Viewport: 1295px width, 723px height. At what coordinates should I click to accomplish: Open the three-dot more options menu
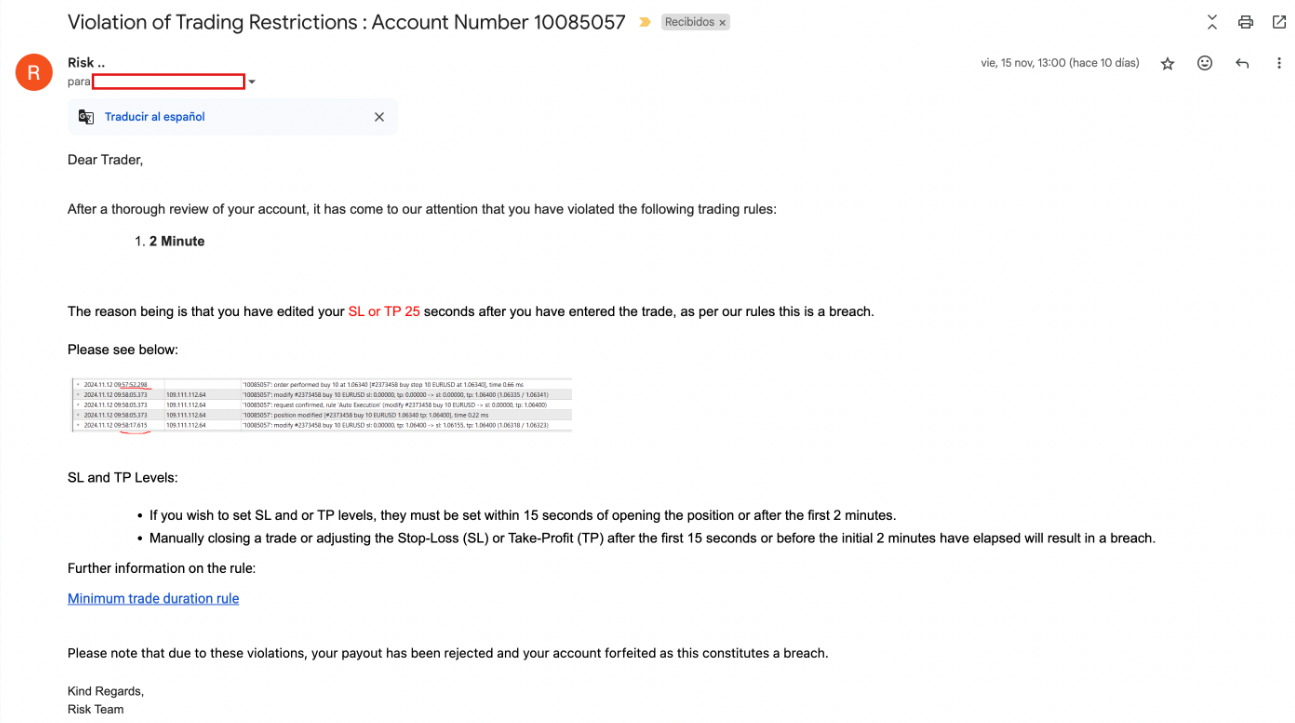(x=1279, y=63)
